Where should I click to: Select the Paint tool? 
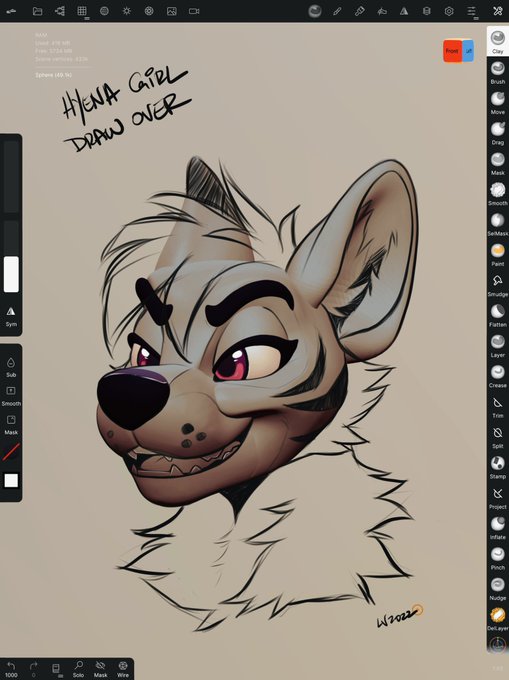coord(498,254)
